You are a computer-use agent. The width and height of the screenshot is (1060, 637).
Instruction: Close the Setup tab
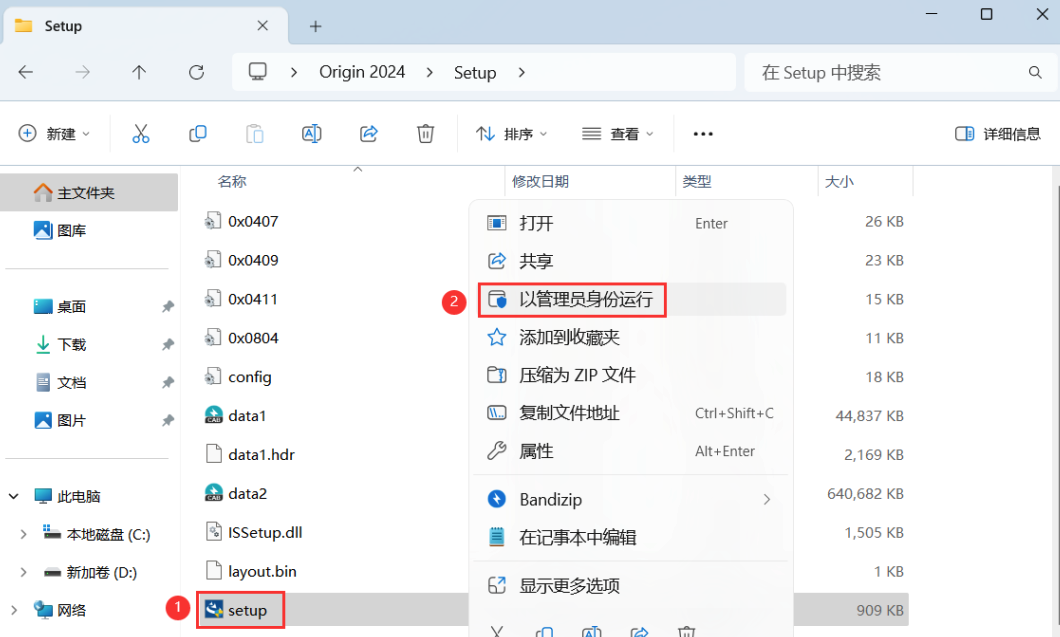[x=262, y=26]
